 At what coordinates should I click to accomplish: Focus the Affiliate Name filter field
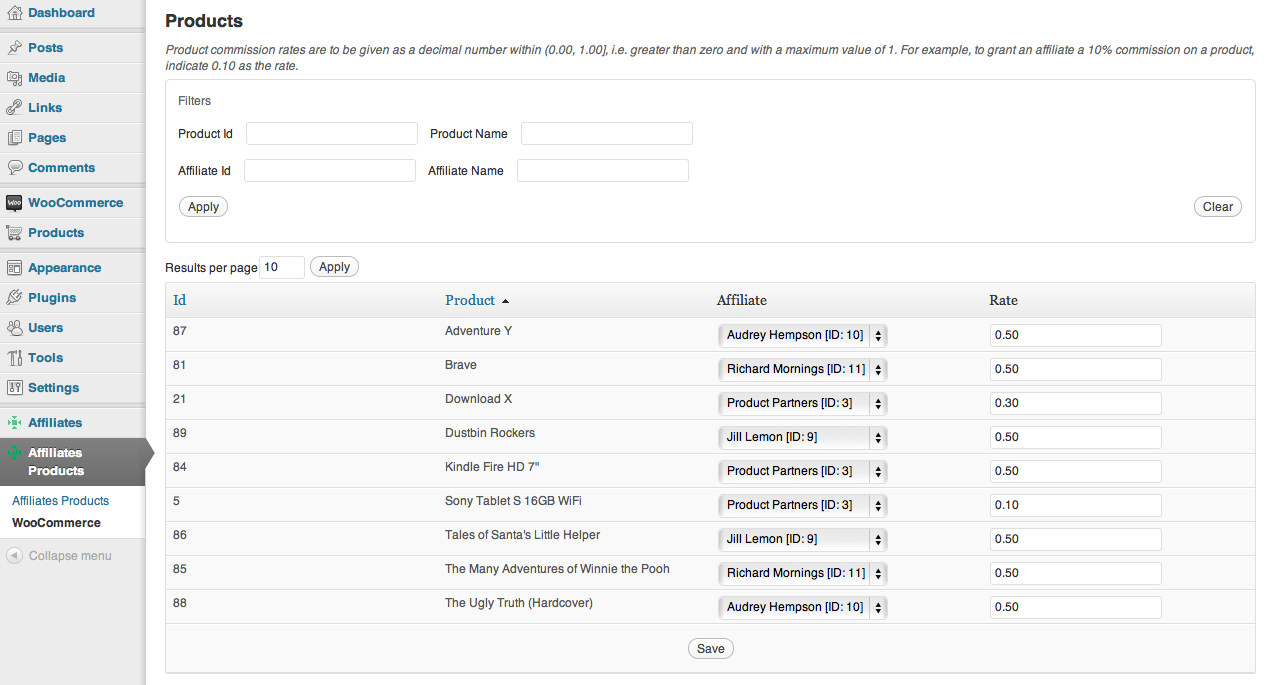pyautogui.click(x=603, y=171)
